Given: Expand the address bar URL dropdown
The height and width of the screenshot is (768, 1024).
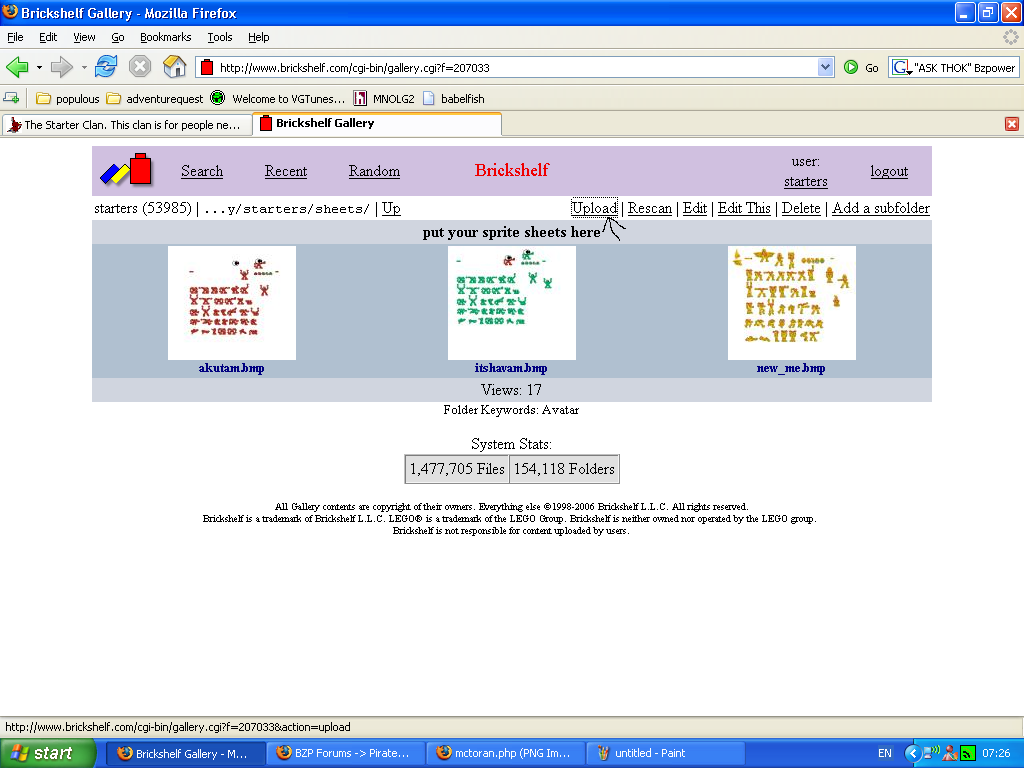Looking at the screenshot, I should (825, 67).
